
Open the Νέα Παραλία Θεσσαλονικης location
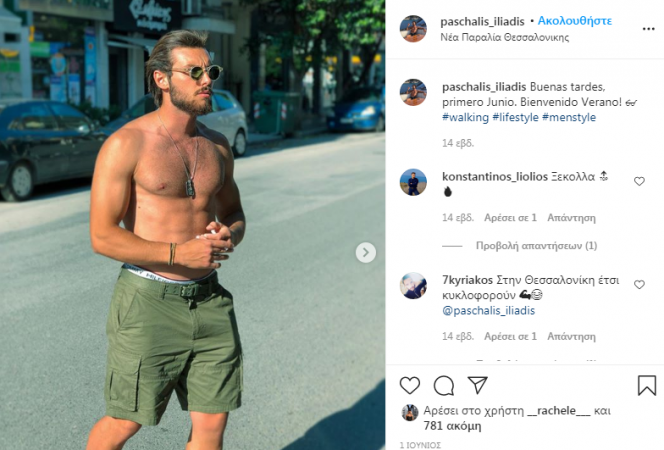click(504, 37)
